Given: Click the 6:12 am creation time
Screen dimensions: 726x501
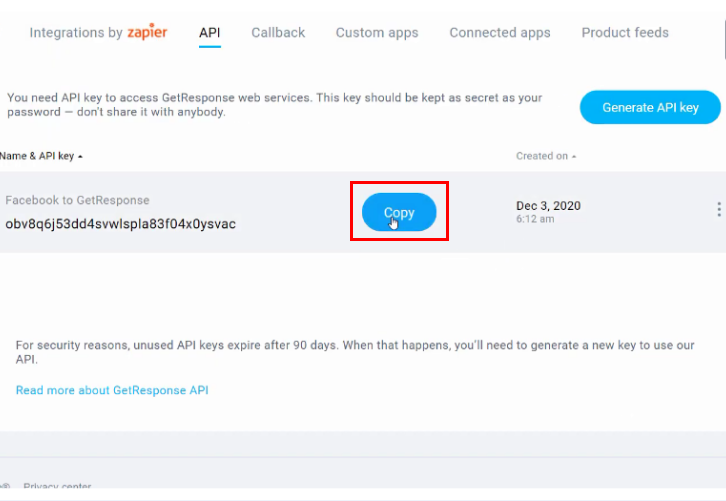Looking at the screenshot, I should tap(535, 219).
